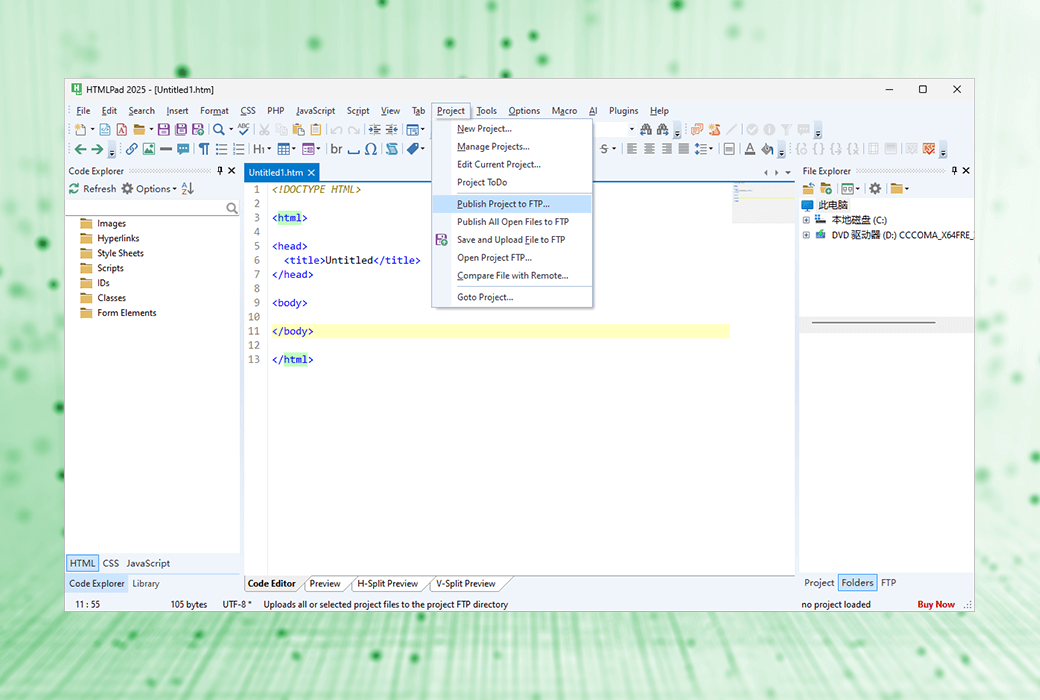Image resolution: width=1040 pixels, height=700 pixels.
Task: Choose Compare File with Remote...
Action: 511,275
